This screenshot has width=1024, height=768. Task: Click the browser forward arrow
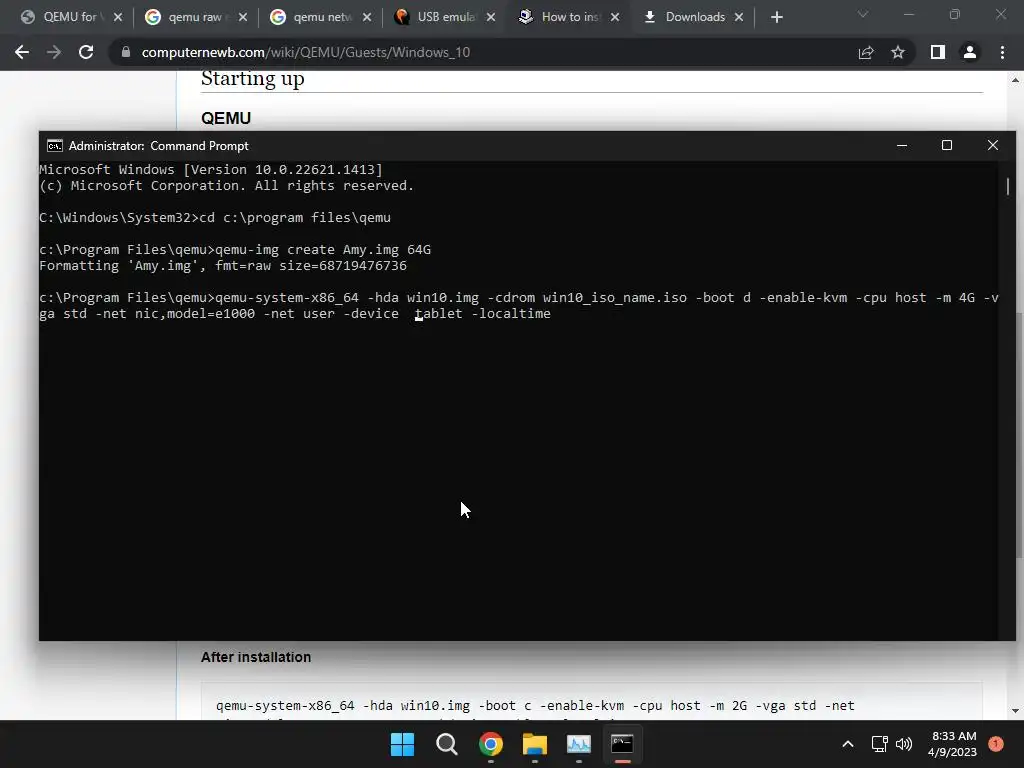point(54,52)
